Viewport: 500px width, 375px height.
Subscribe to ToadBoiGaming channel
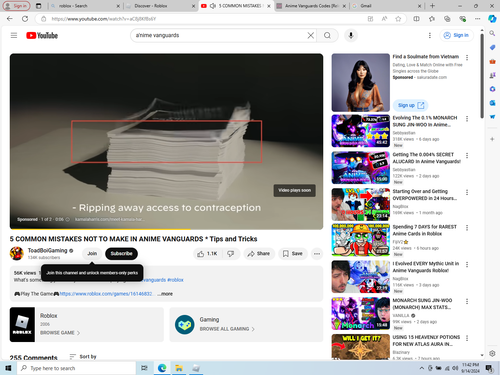pos(121,254)
